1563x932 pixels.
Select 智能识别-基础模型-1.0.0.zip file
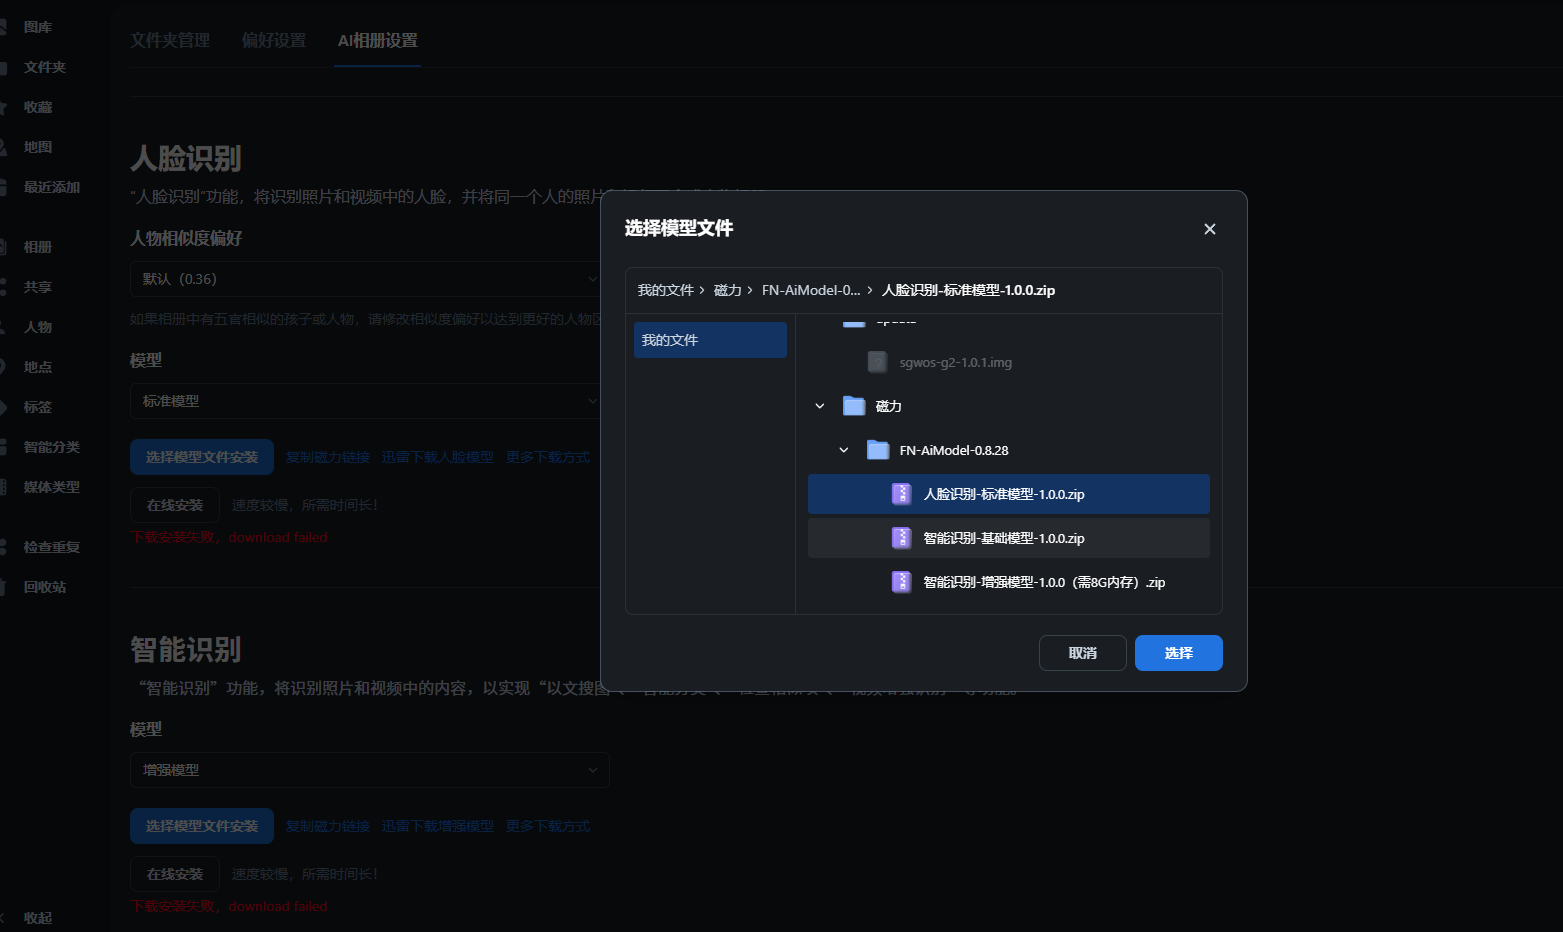[x=1003, y=538]
